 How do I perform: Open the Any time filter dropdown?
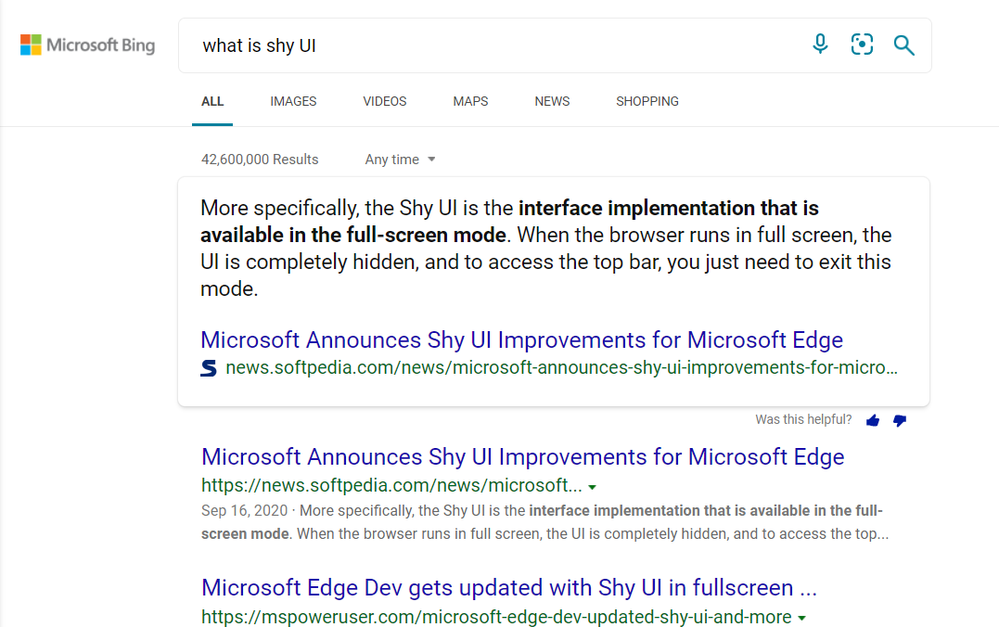coord(400,160)
